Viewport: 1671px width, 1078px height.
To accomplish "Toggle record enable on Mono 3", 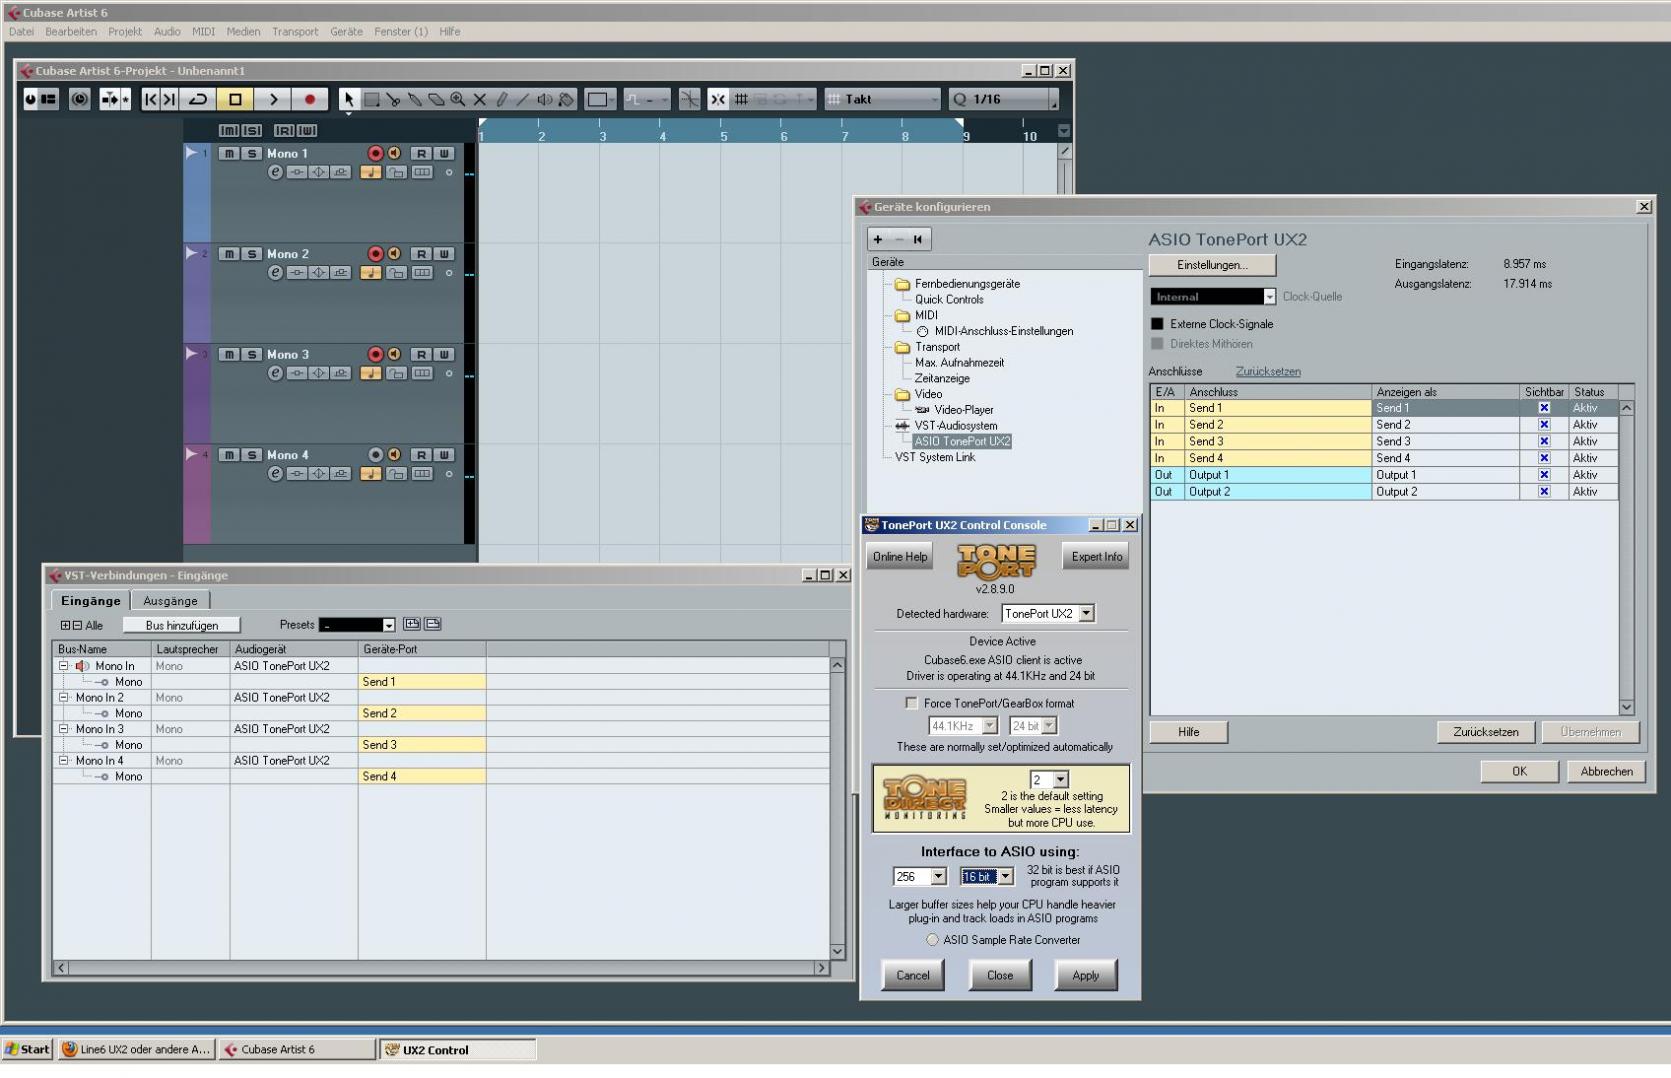I will coord(375,354).
